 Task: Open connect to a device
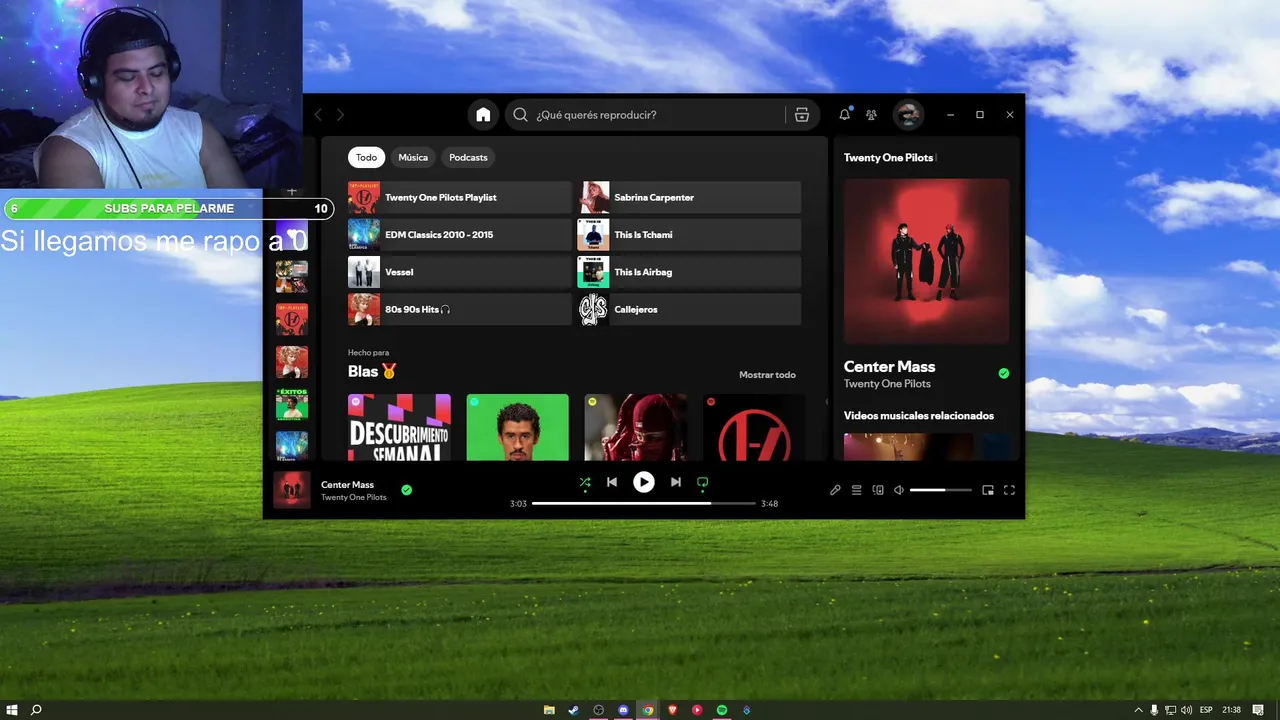[x=878, y=490]
